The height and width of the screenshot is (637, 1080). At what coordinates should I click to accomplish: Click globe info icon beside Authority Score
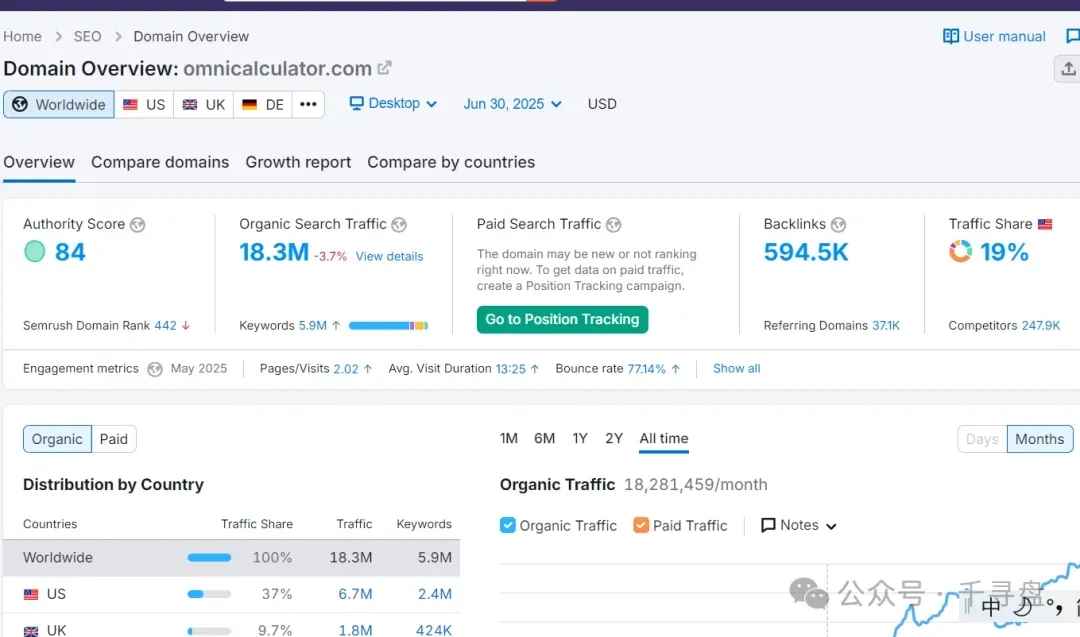(138, 224)
